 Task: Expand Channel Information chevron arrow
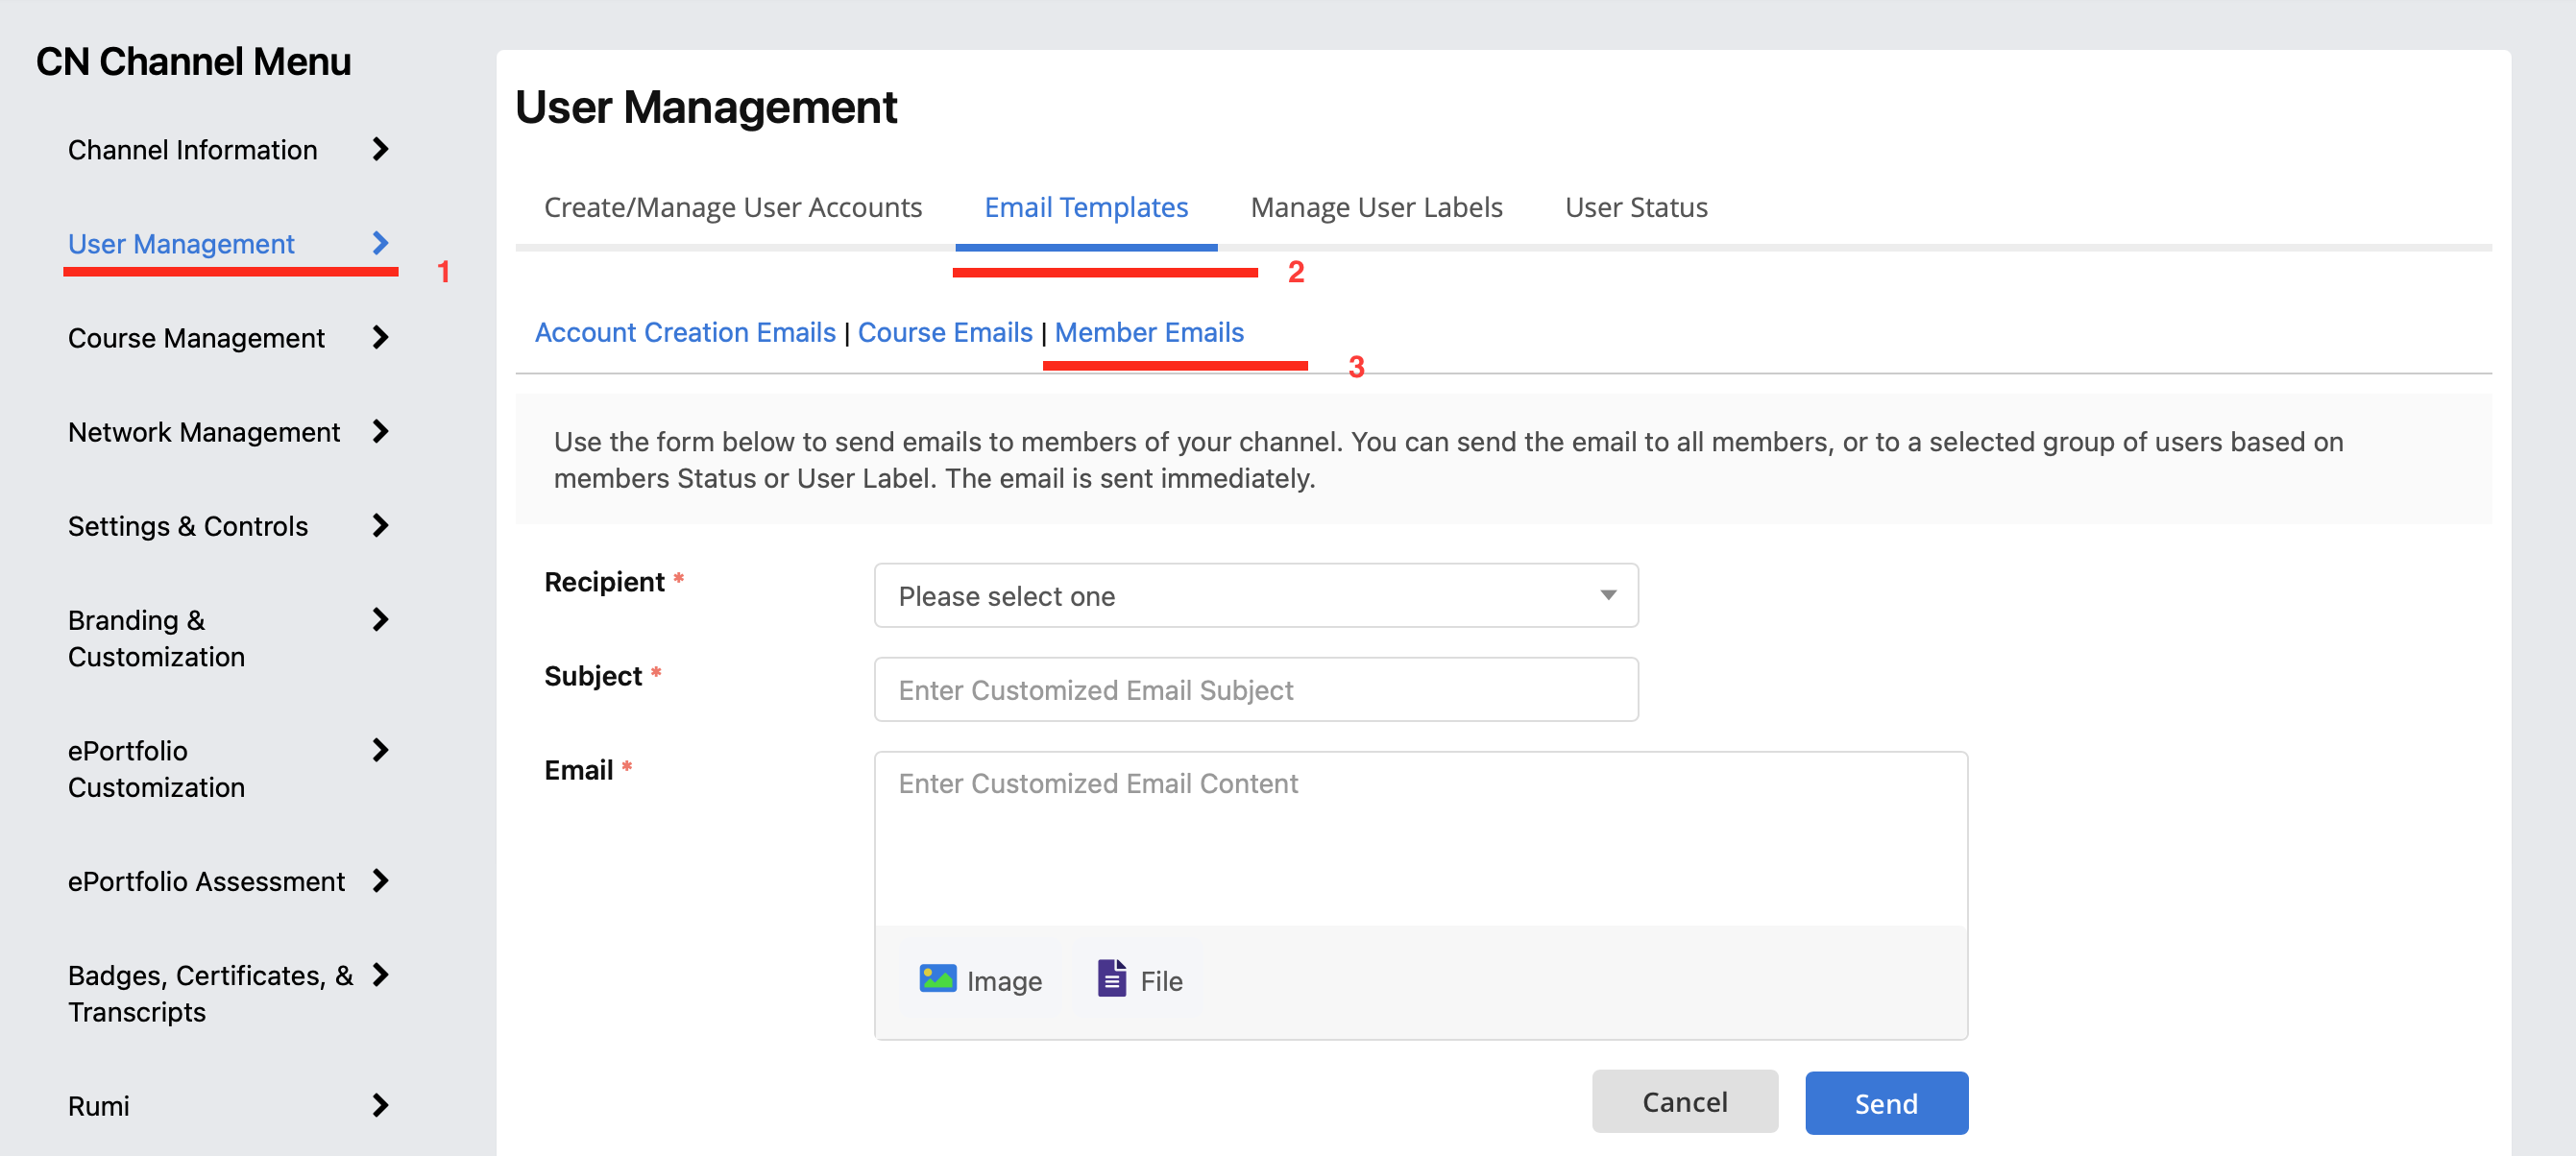pos(380,150)
